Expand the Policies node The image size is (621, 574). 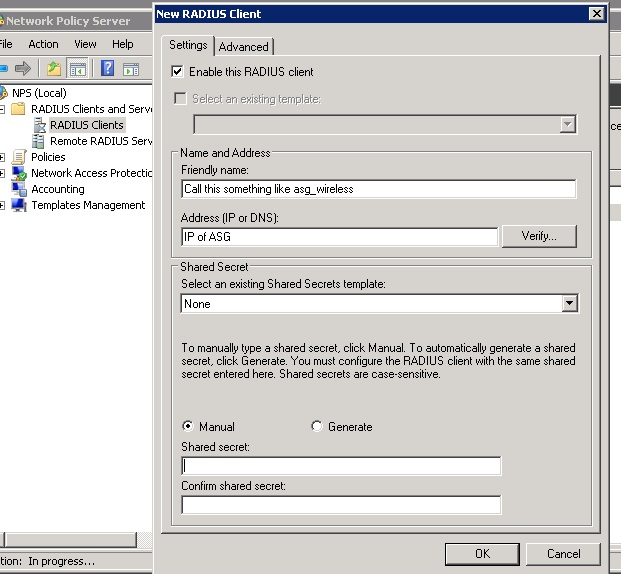pyautogui.click(x=2, y=157)
